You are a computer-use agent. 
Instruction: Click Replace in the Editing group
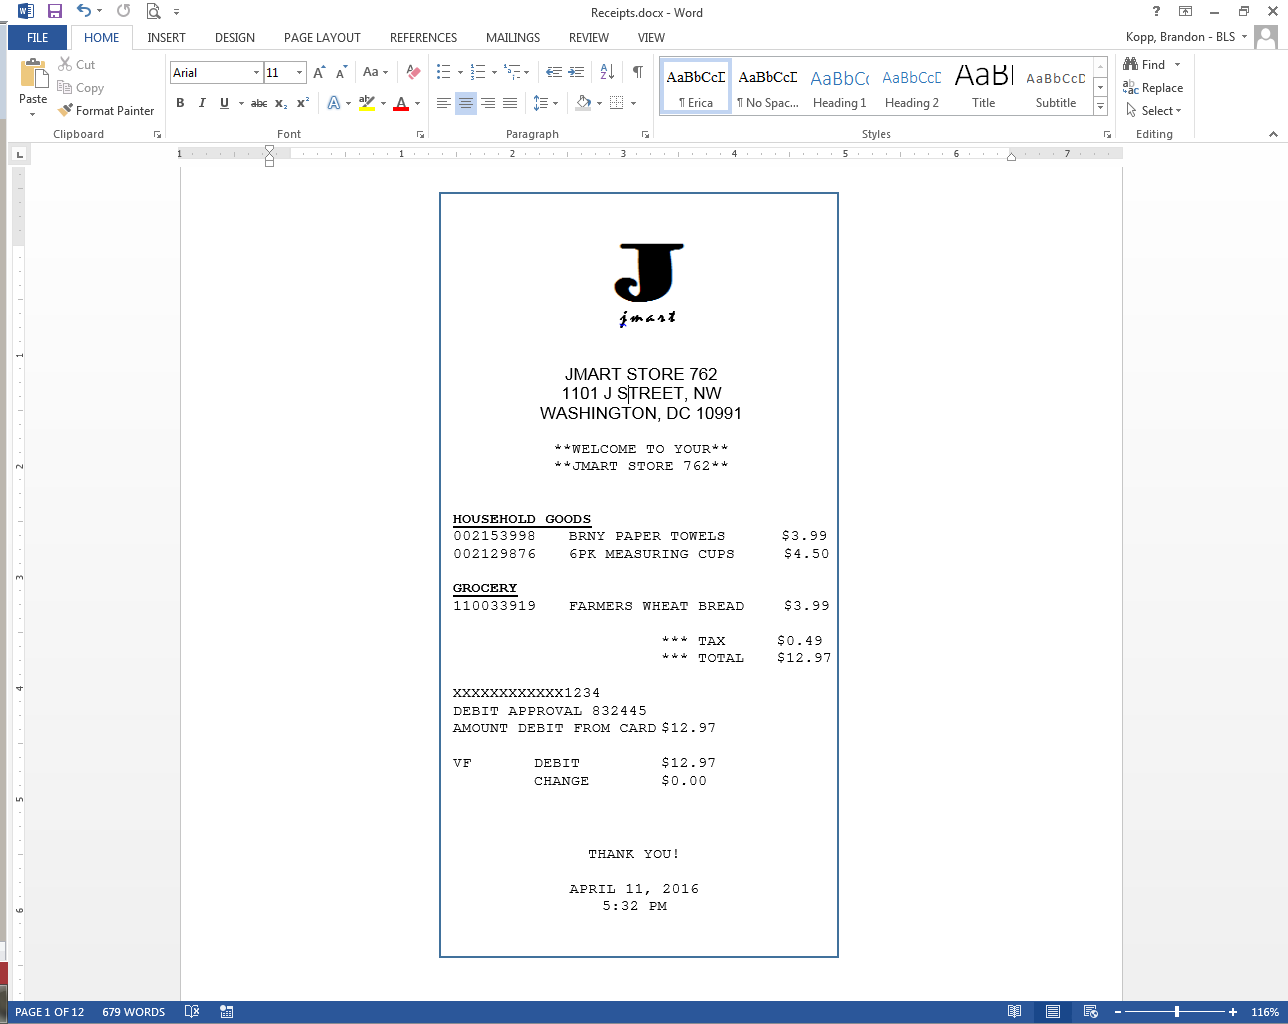coord(1153,88)
